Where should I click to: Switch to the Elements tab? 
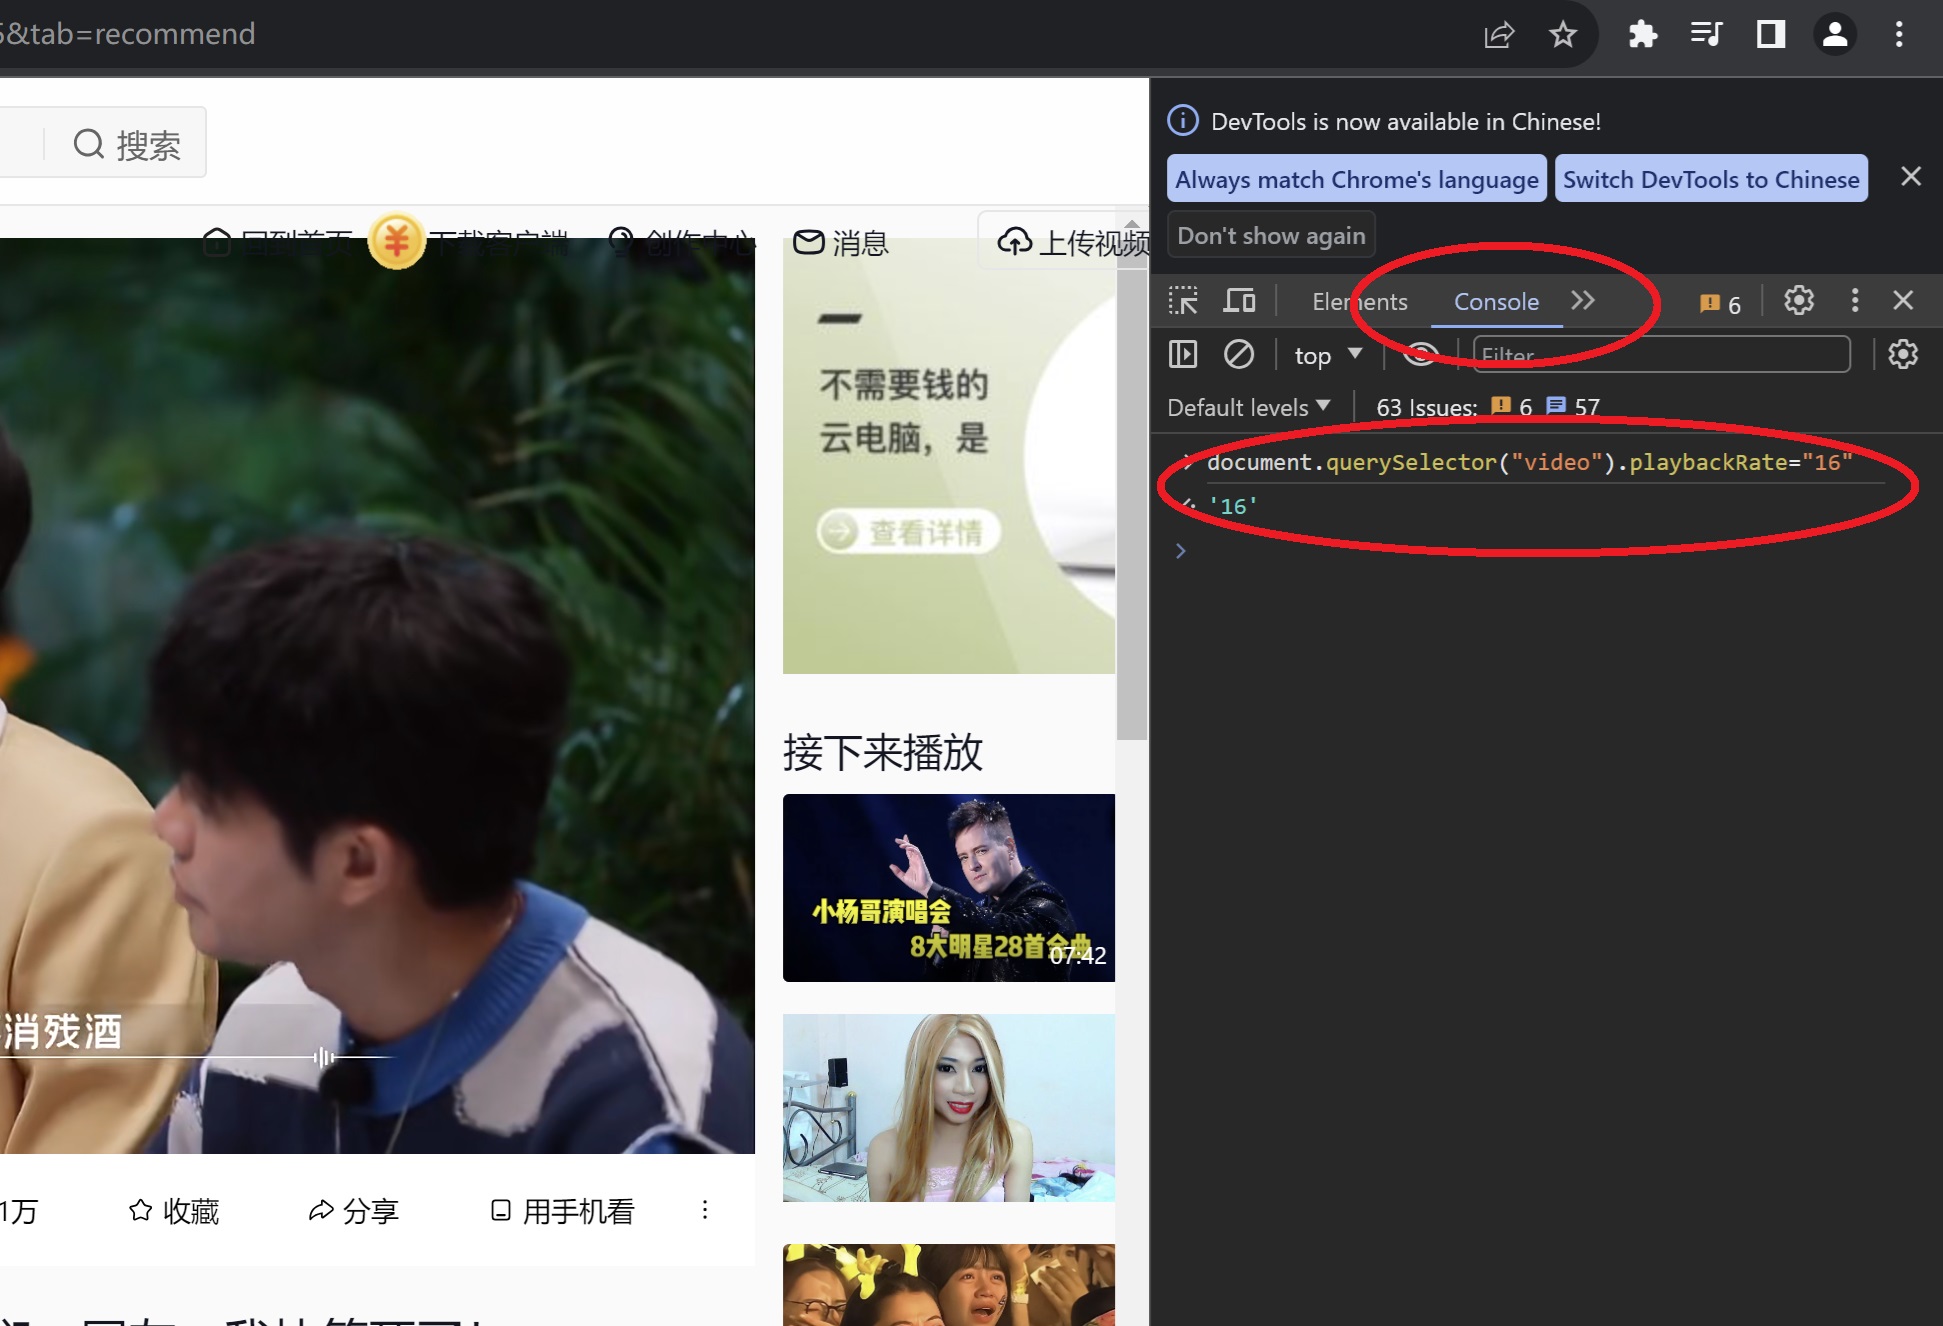pyautogui.click(x=1360, y=301)
